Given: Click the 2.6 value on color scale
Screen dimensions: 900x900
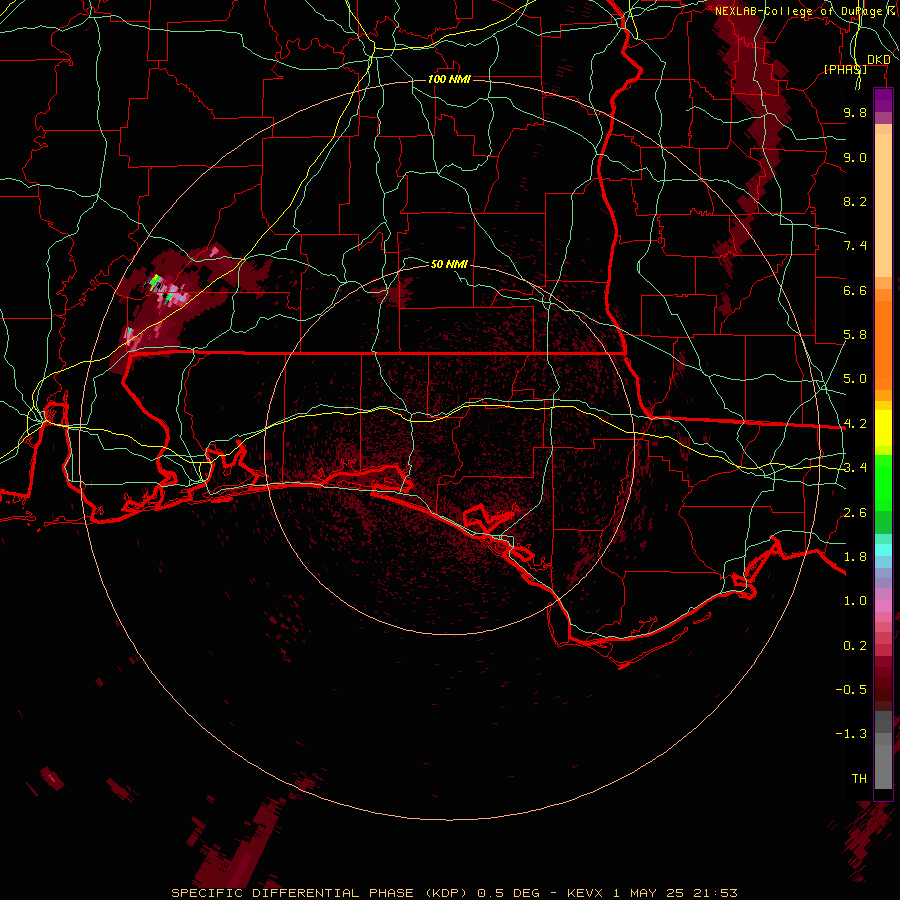Looking at the screenshot, I should [855, 513].
